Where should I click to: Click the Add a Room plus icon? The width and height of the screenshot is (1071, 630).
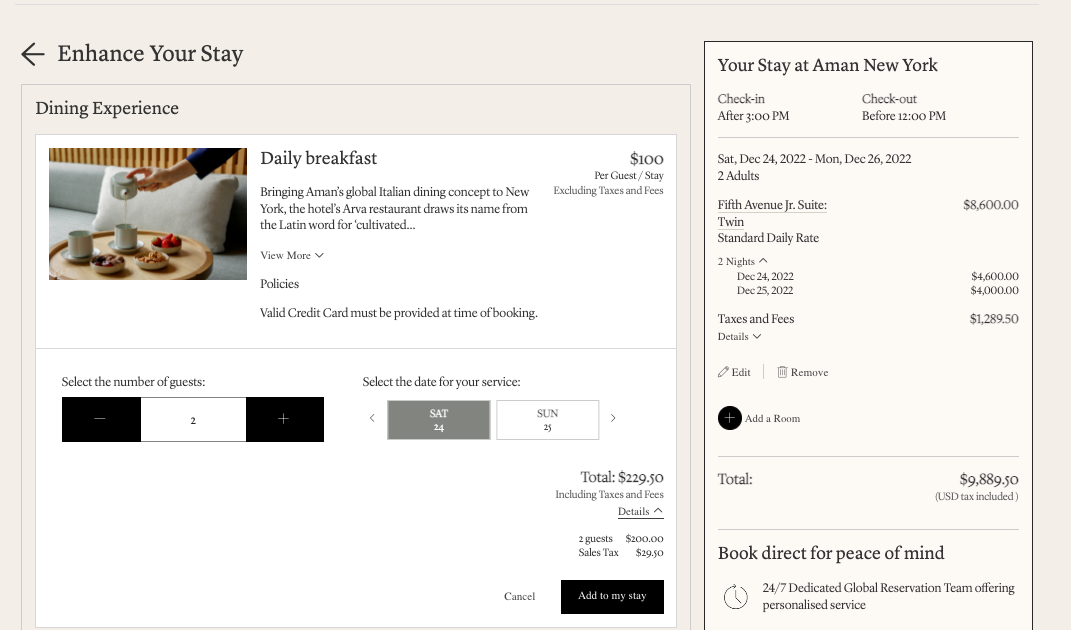729,418
